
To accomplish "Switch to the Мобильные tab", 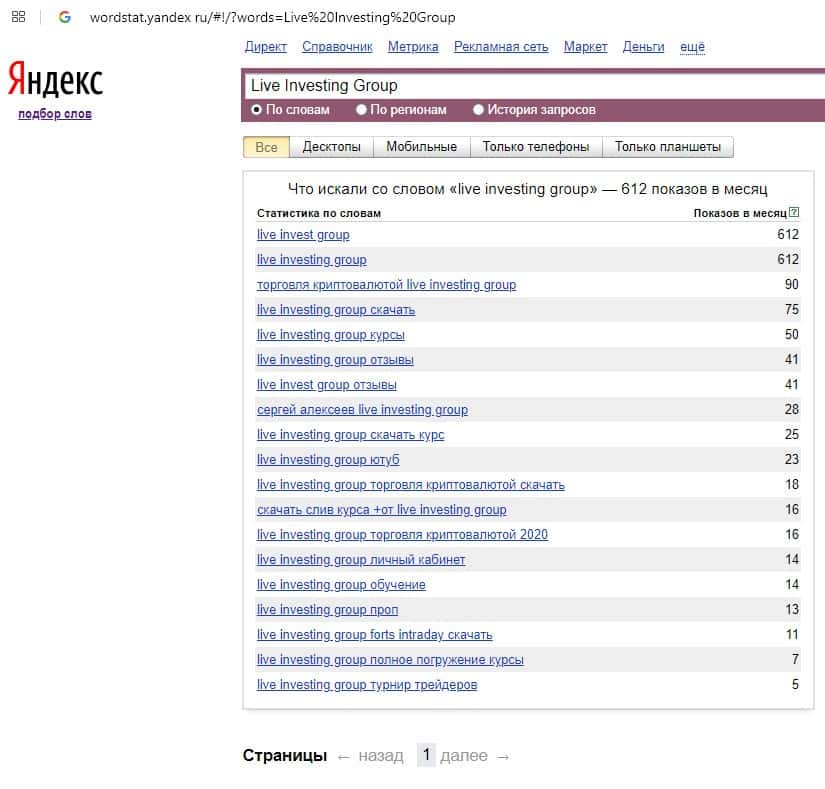I will 421,147.
